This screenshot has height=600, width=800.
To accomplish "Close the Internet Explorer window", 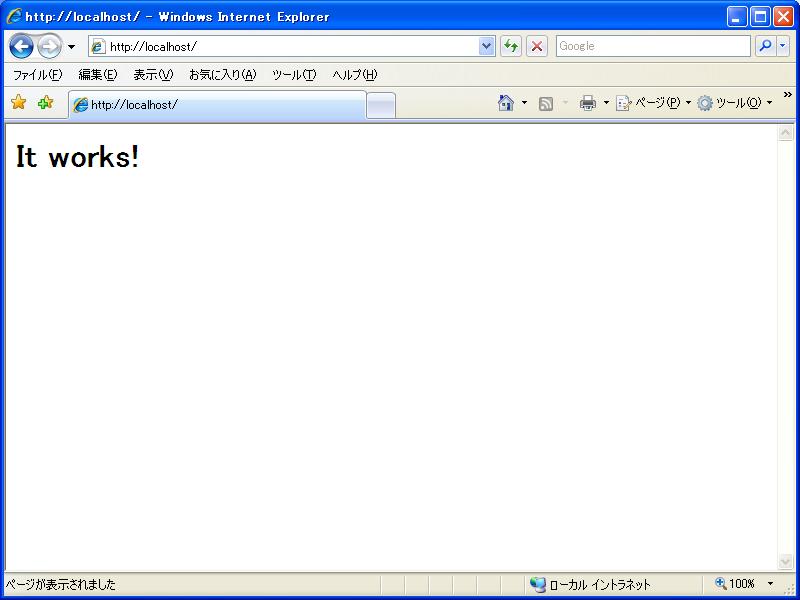I will (x=783, y=17).
